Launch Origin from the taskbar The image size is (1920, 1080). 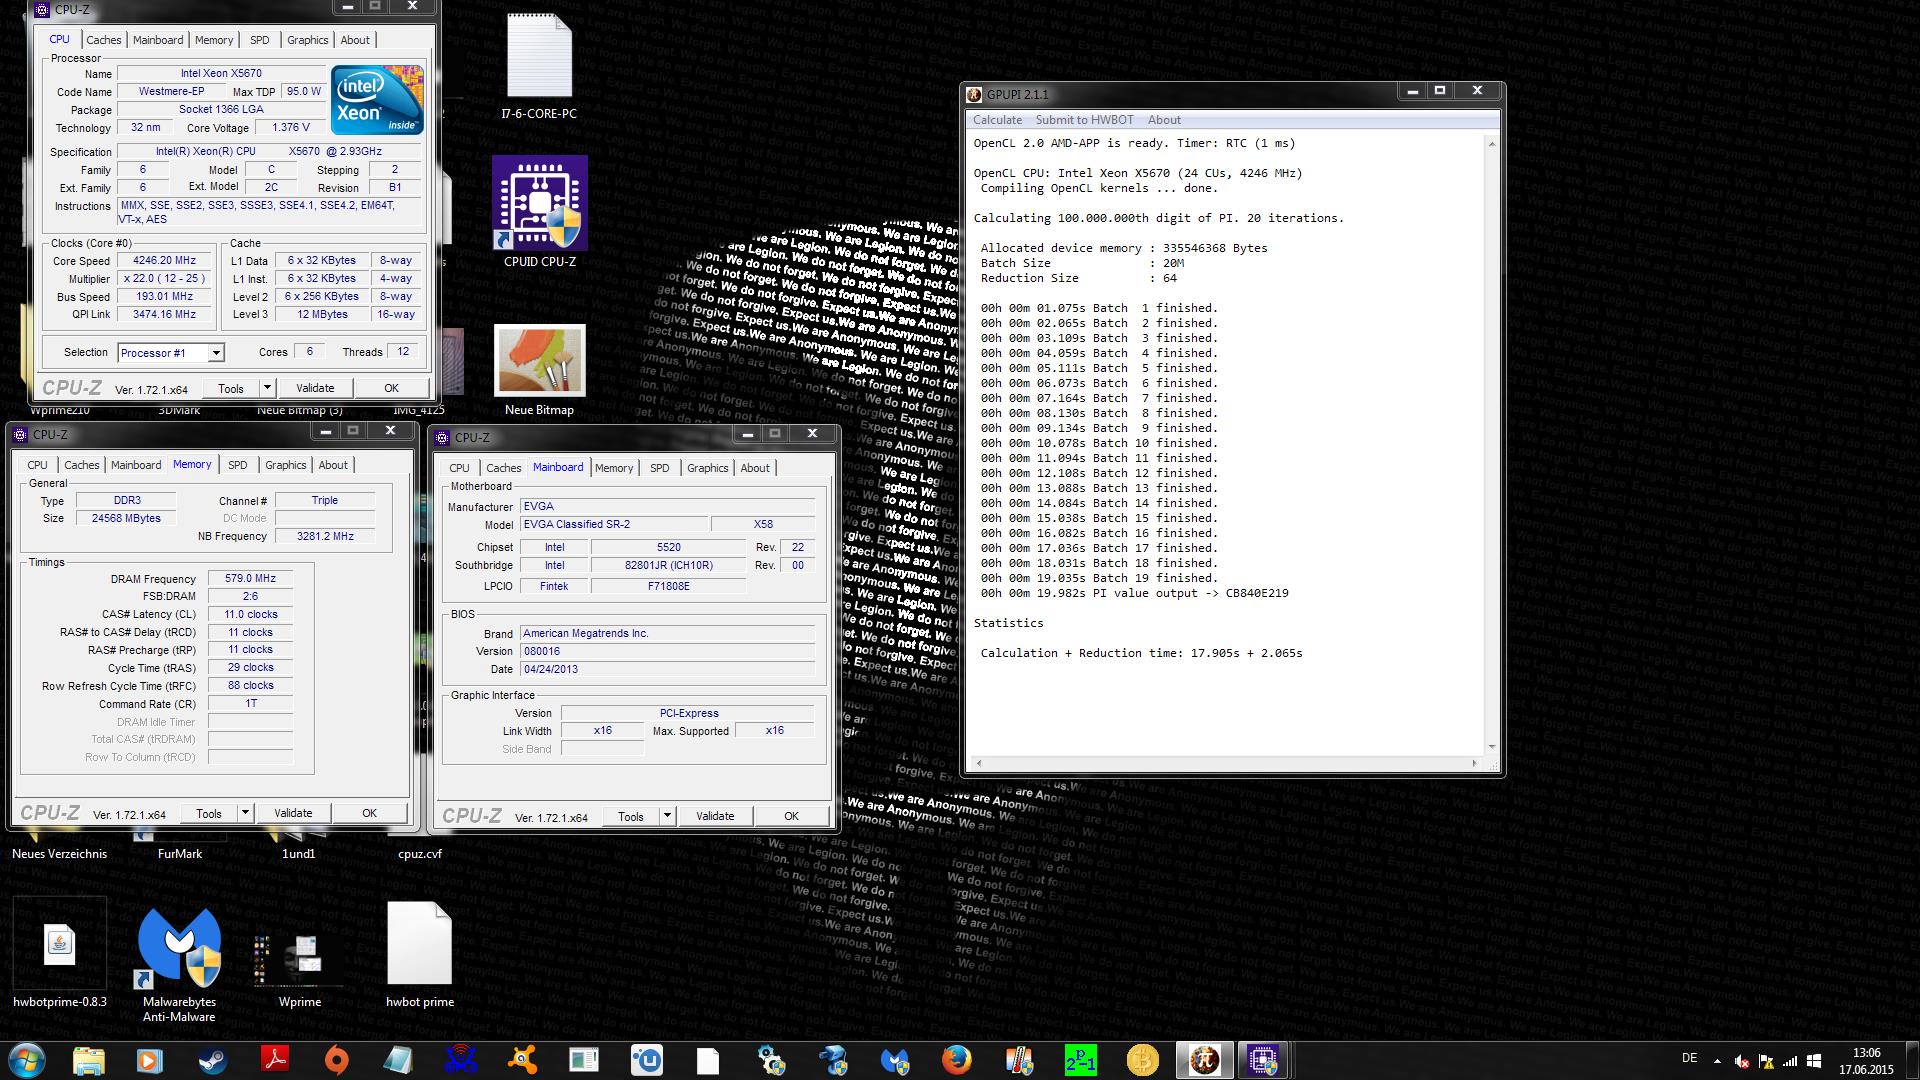(x=337, y=1060)
